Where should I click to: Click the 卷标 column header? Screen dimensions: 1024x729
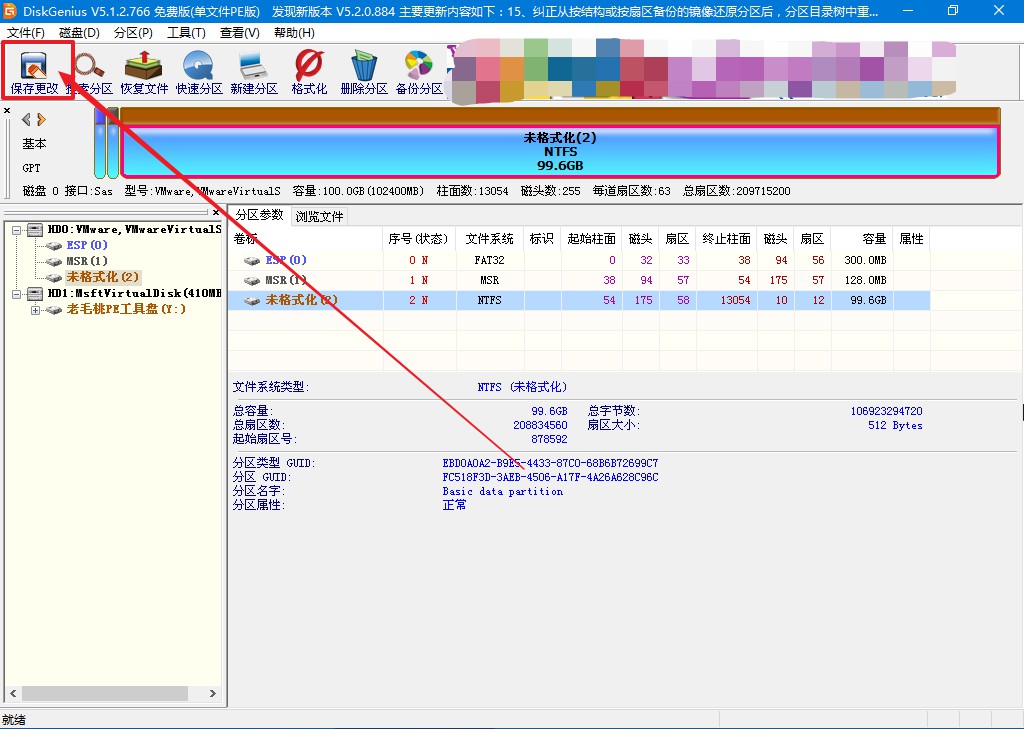[306, 239]
